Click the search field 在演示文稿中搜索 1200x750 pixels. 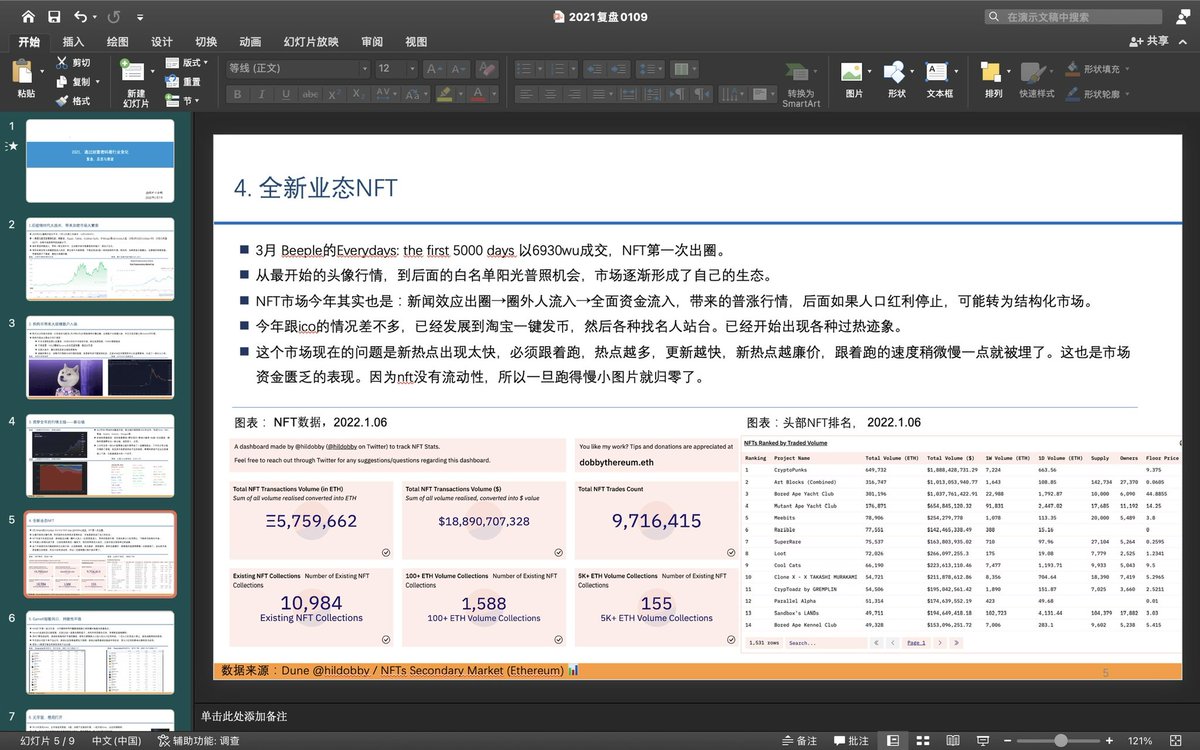[1074, 17]
